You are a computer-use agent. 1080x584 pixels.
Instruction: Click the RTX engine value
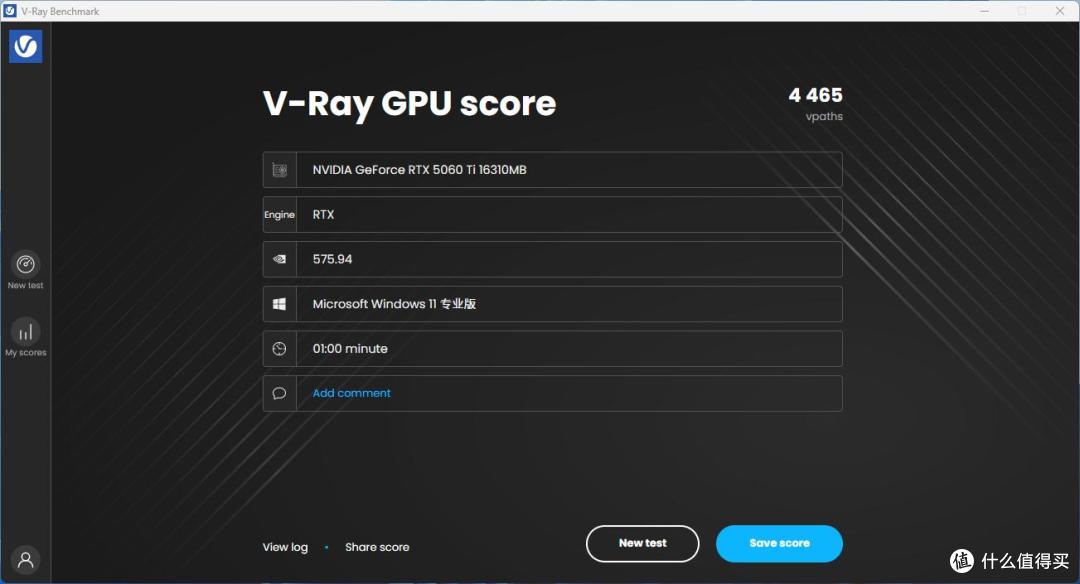[x=323, y=215]
